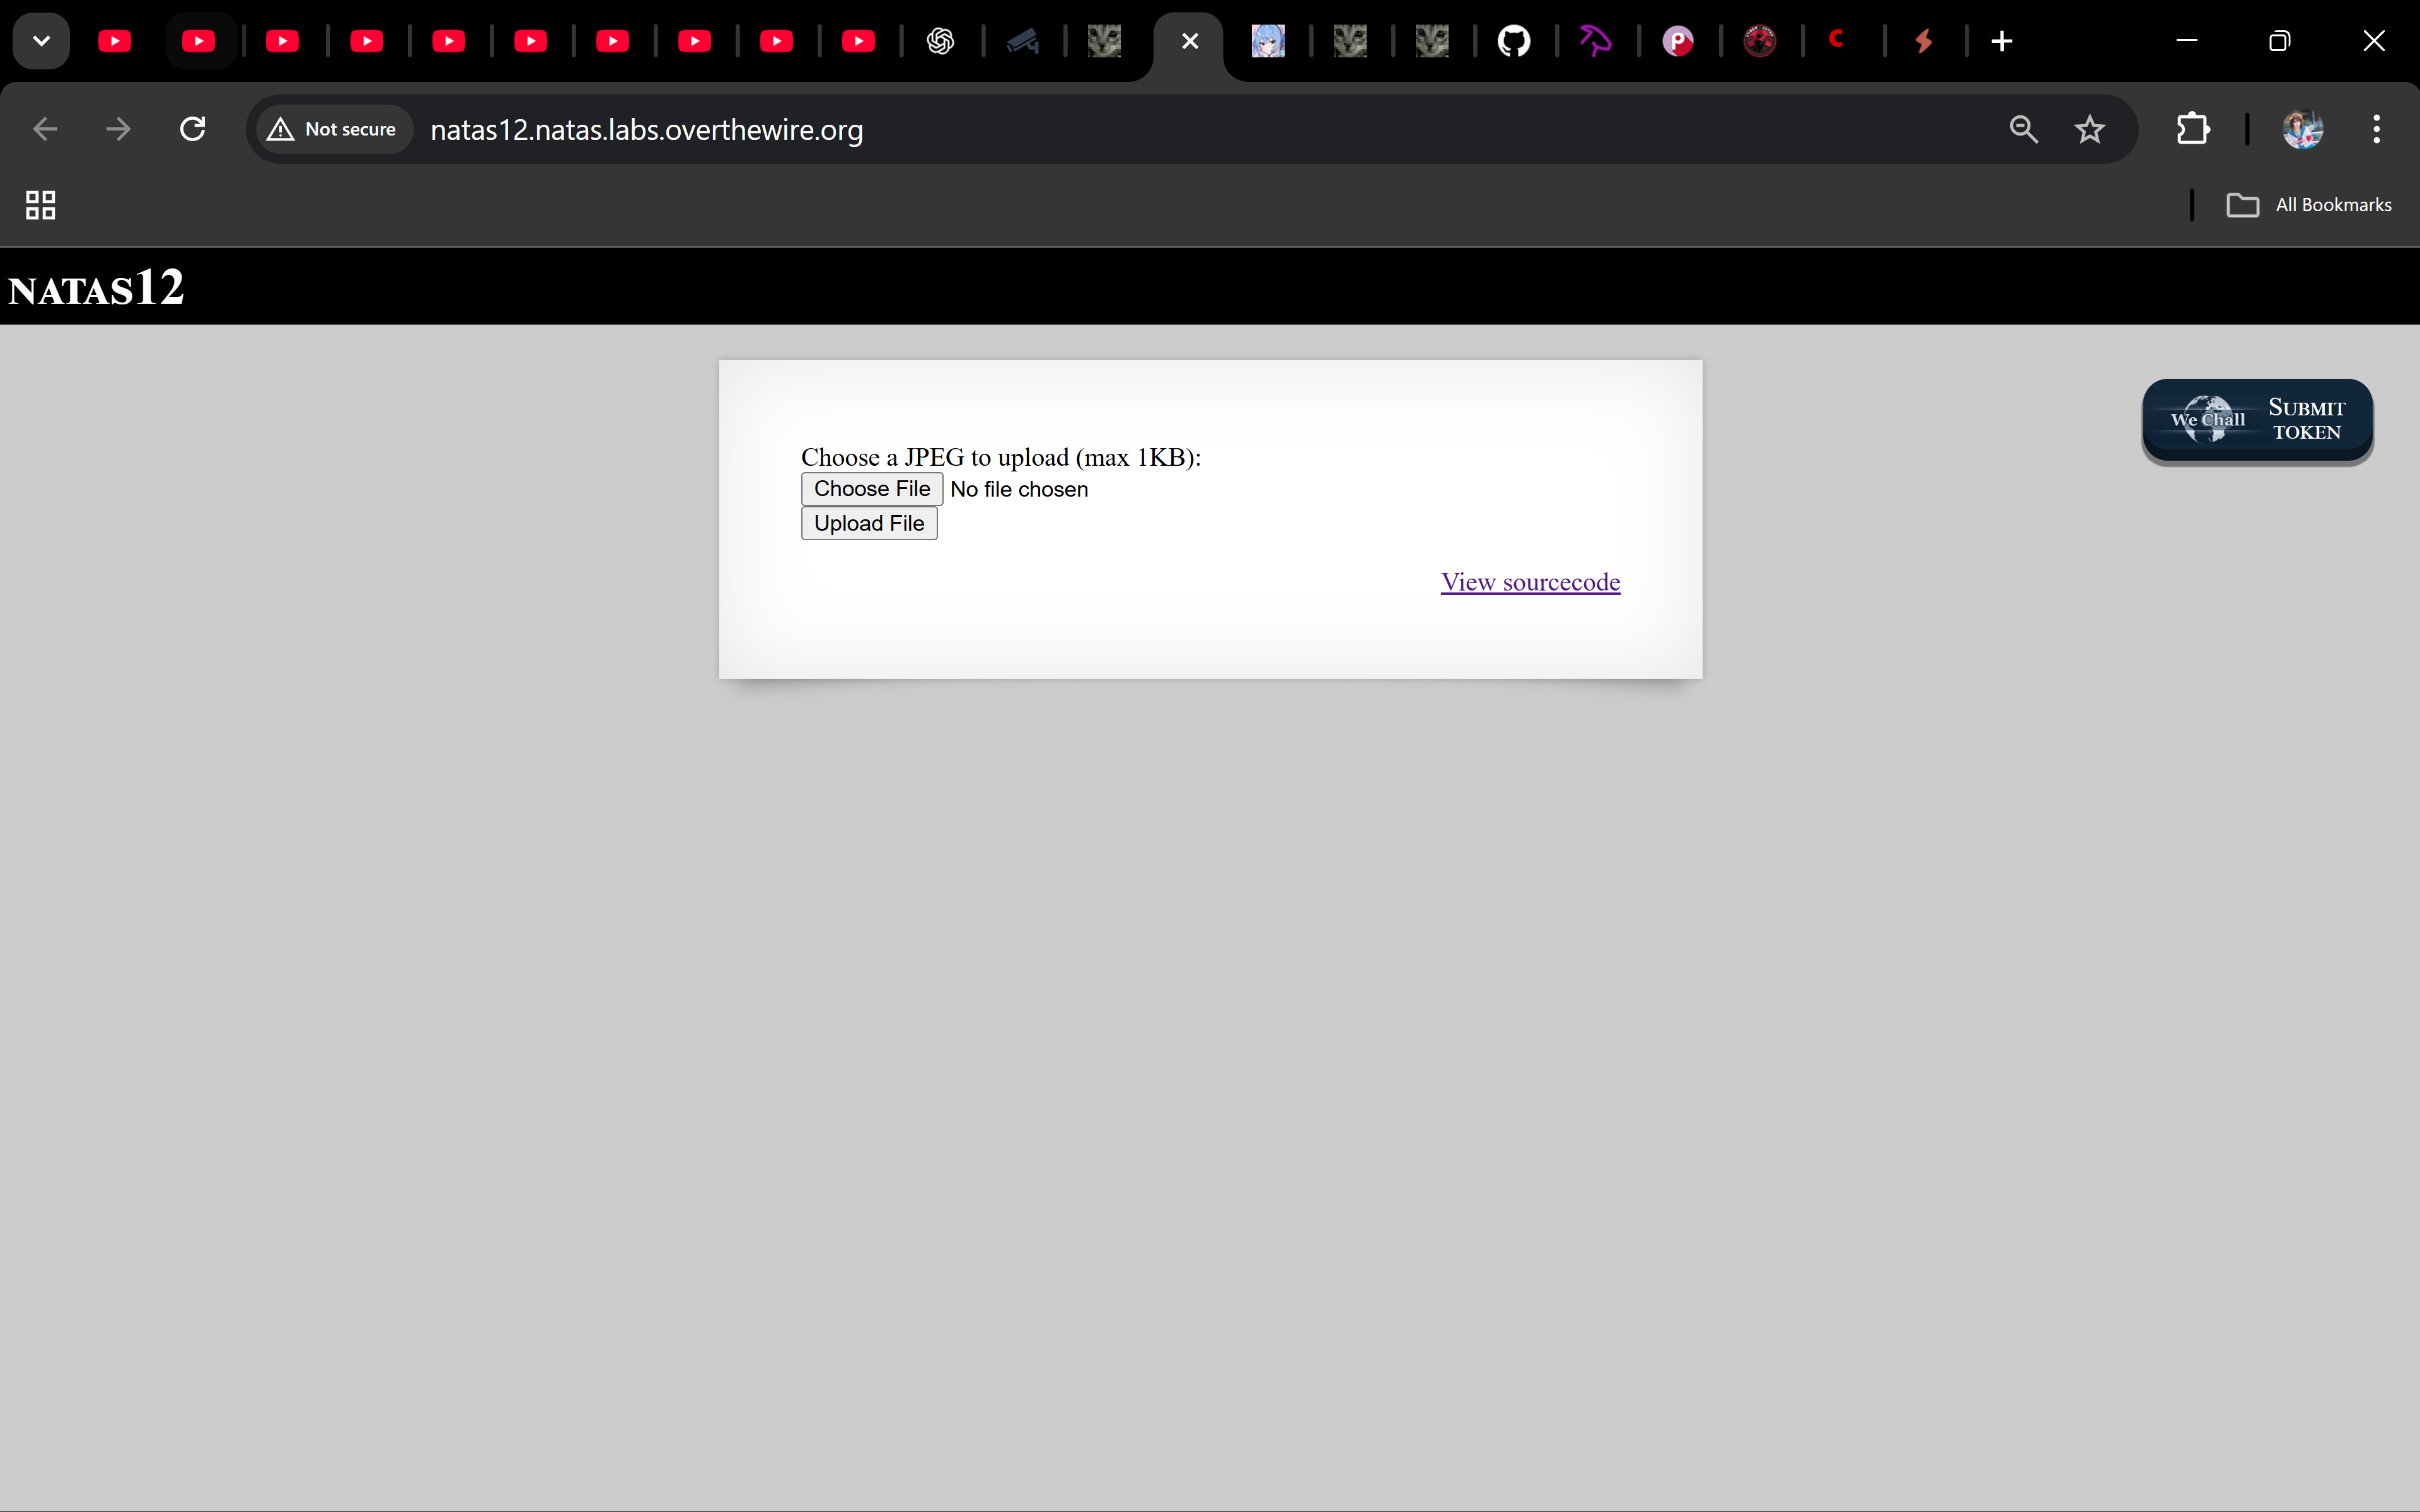Expand the tab search dropdown
This screenshot has width=2420, height=1512.
(41, 41)
